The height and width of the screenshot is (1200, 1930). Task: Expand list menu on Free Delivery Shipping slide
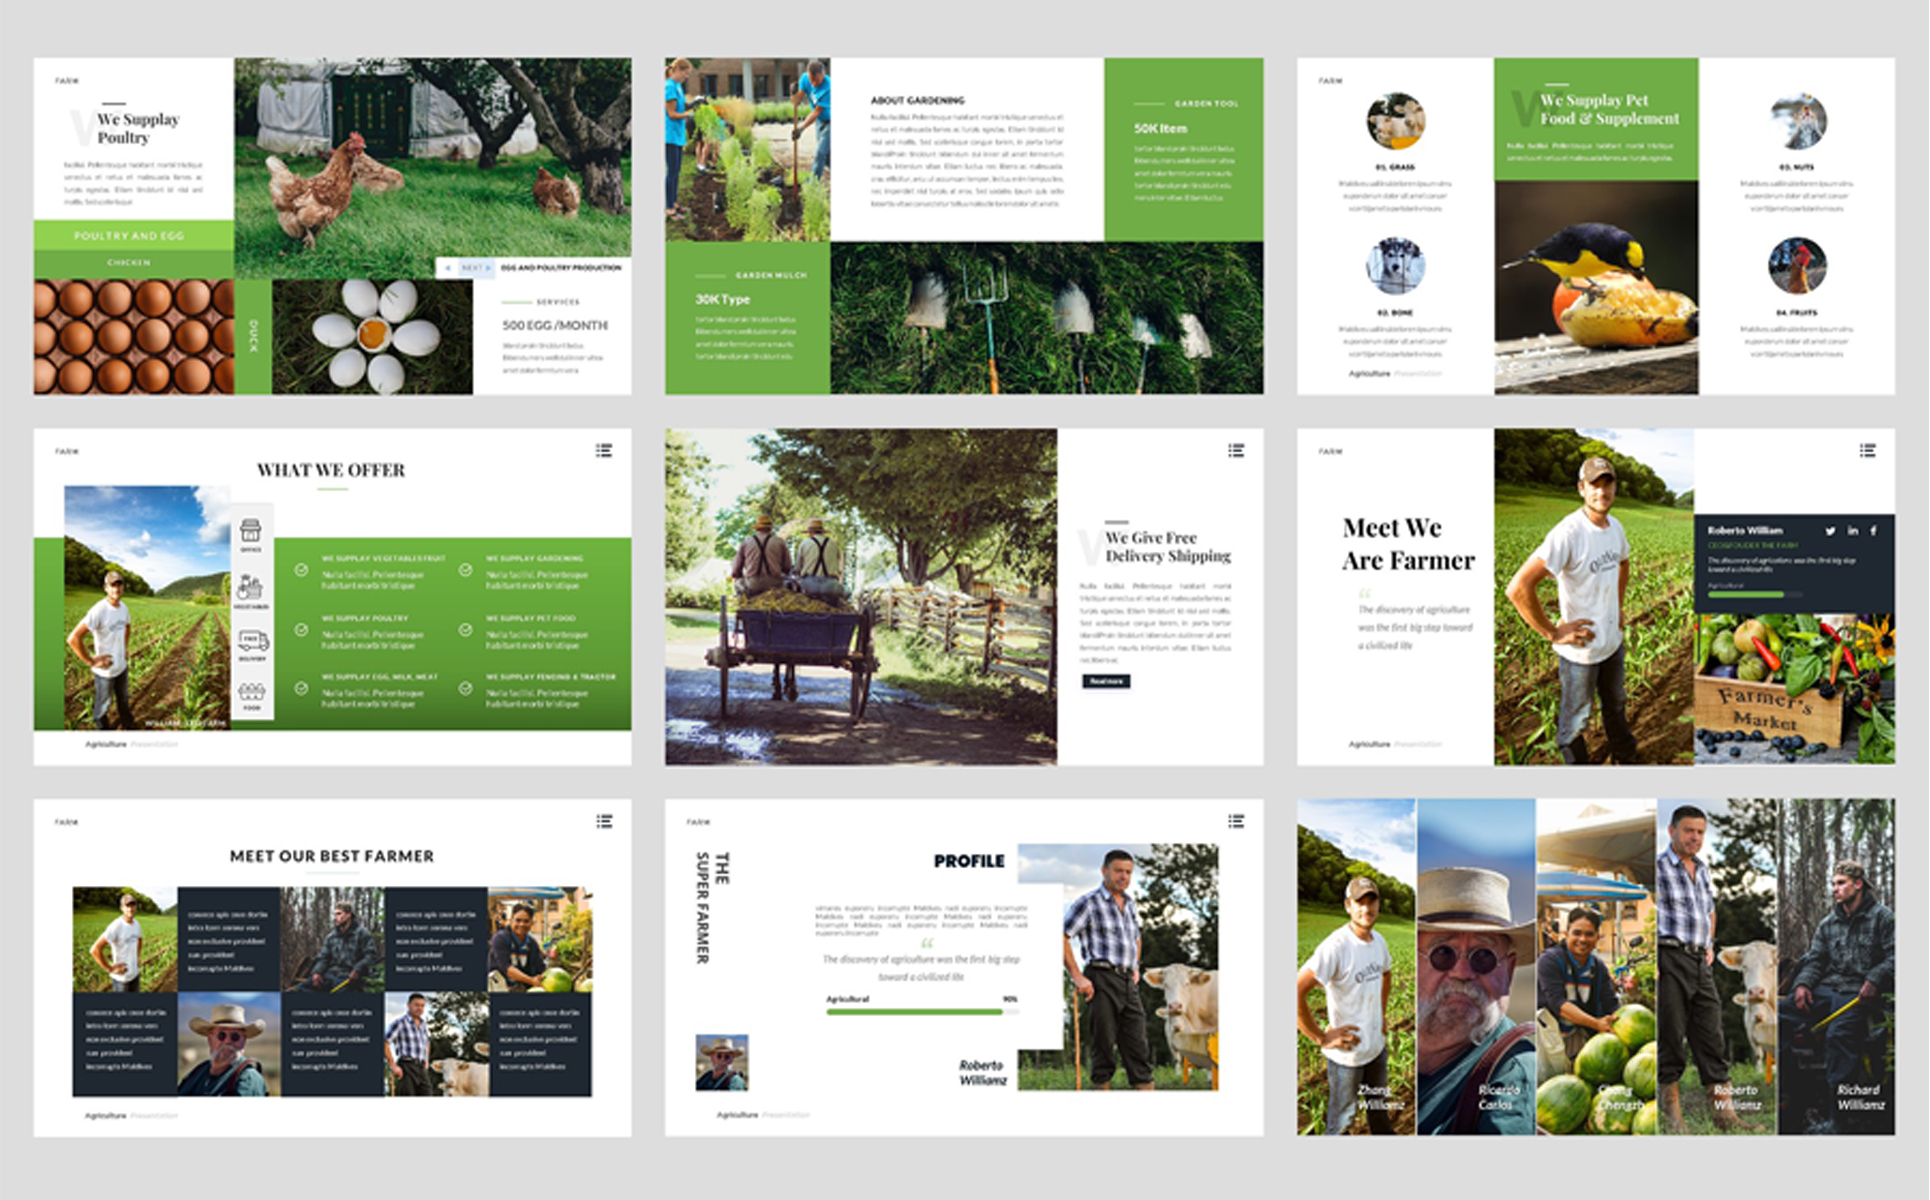pyautogui.click(x=1236, y=450)
